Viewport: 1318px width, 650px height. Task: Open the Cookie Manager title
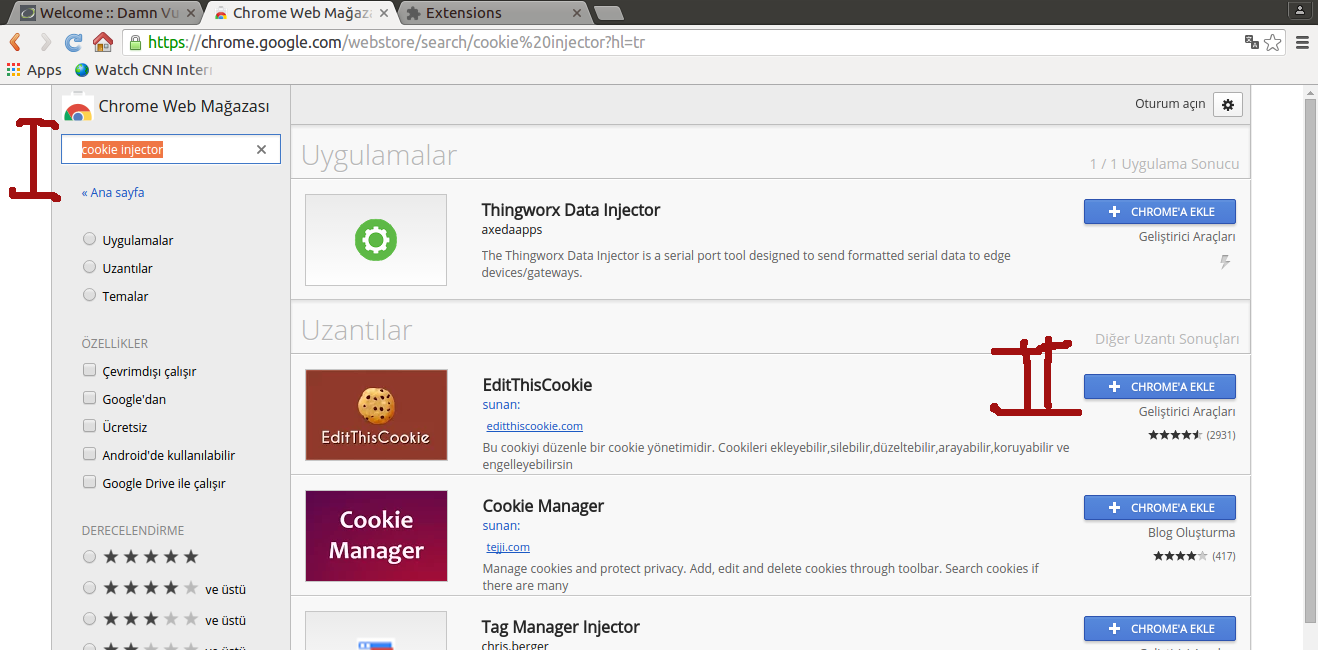coord(543,506)
